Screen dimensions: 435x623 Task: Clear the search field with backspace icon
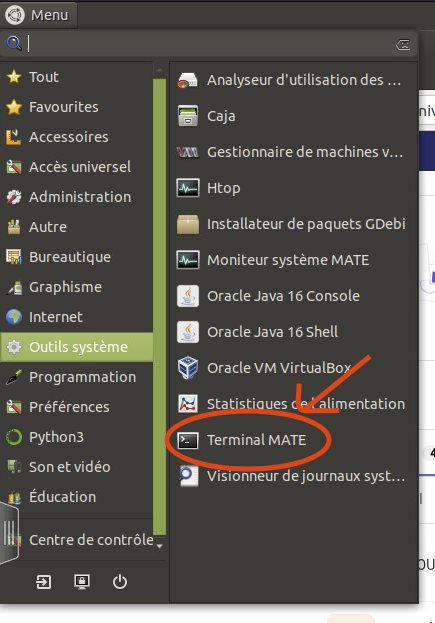(403, 45)
